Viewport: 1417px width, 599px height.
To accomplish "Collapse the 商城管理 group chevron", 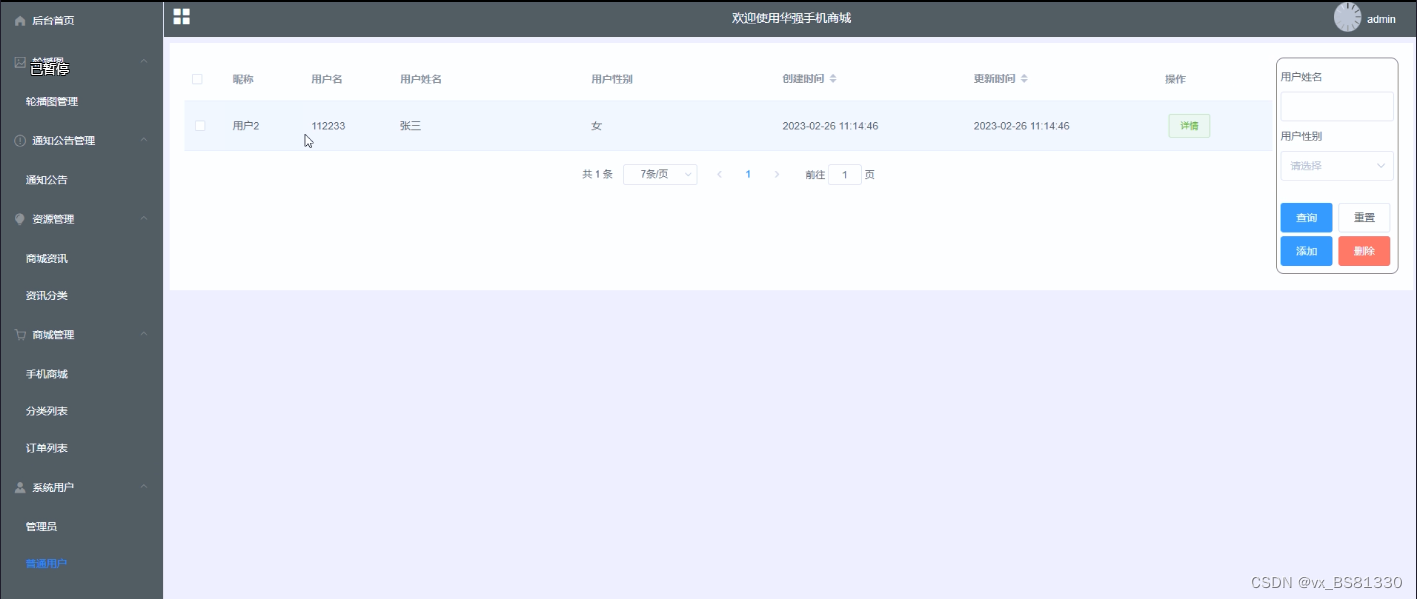I will click(144, 335).
